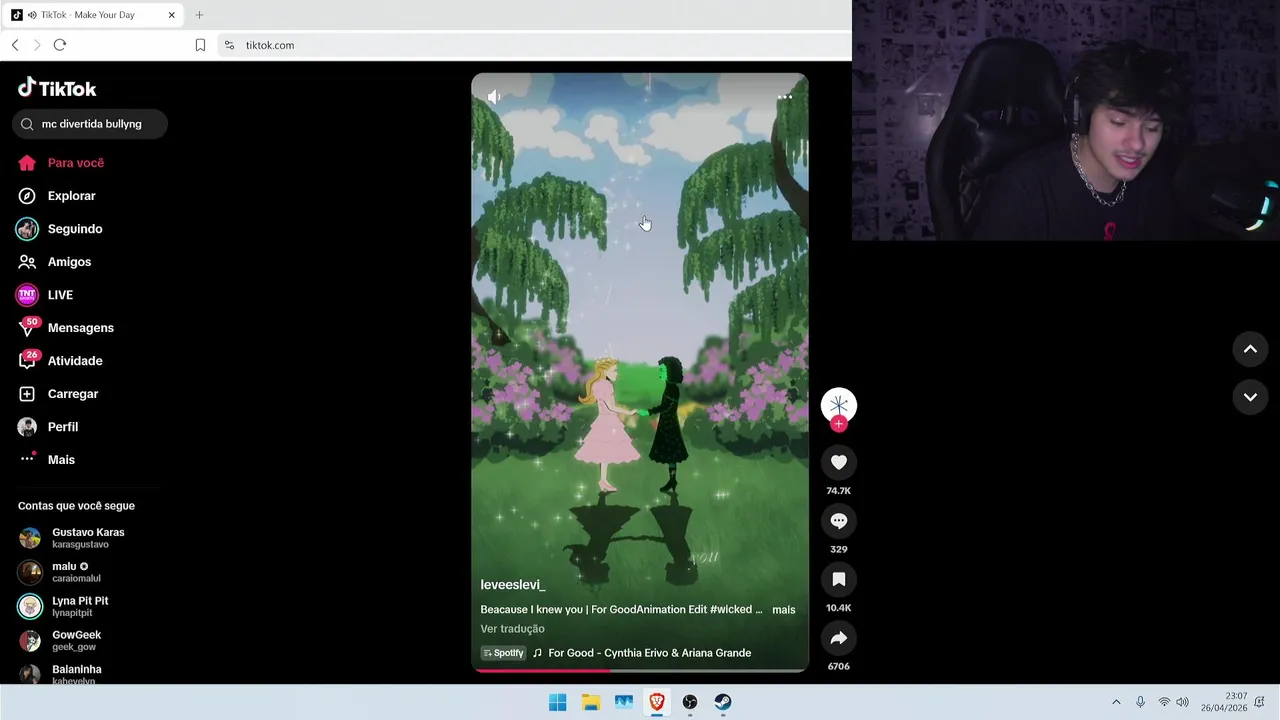This screenshot has width=1280, height=720.
Task: Open Steam from the taskbar
Action: pyautogui.click(x=723, y=702)
